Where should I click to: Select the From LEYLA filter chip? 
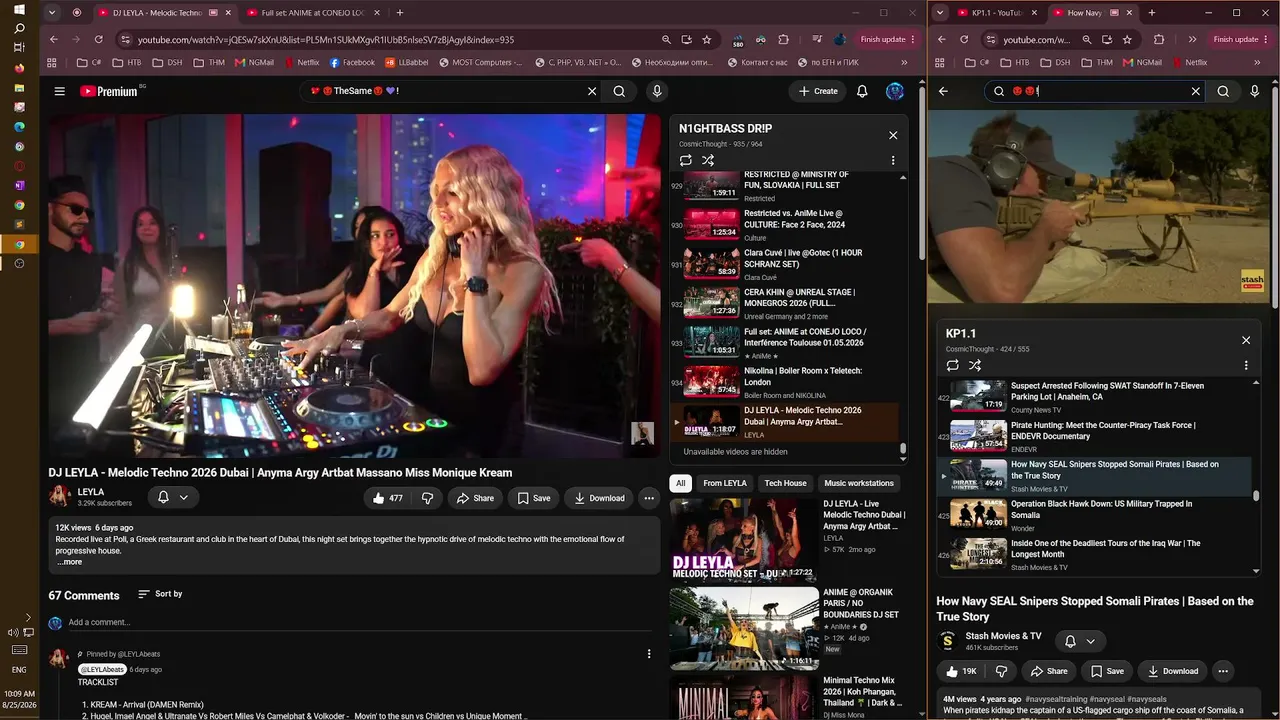725,483
